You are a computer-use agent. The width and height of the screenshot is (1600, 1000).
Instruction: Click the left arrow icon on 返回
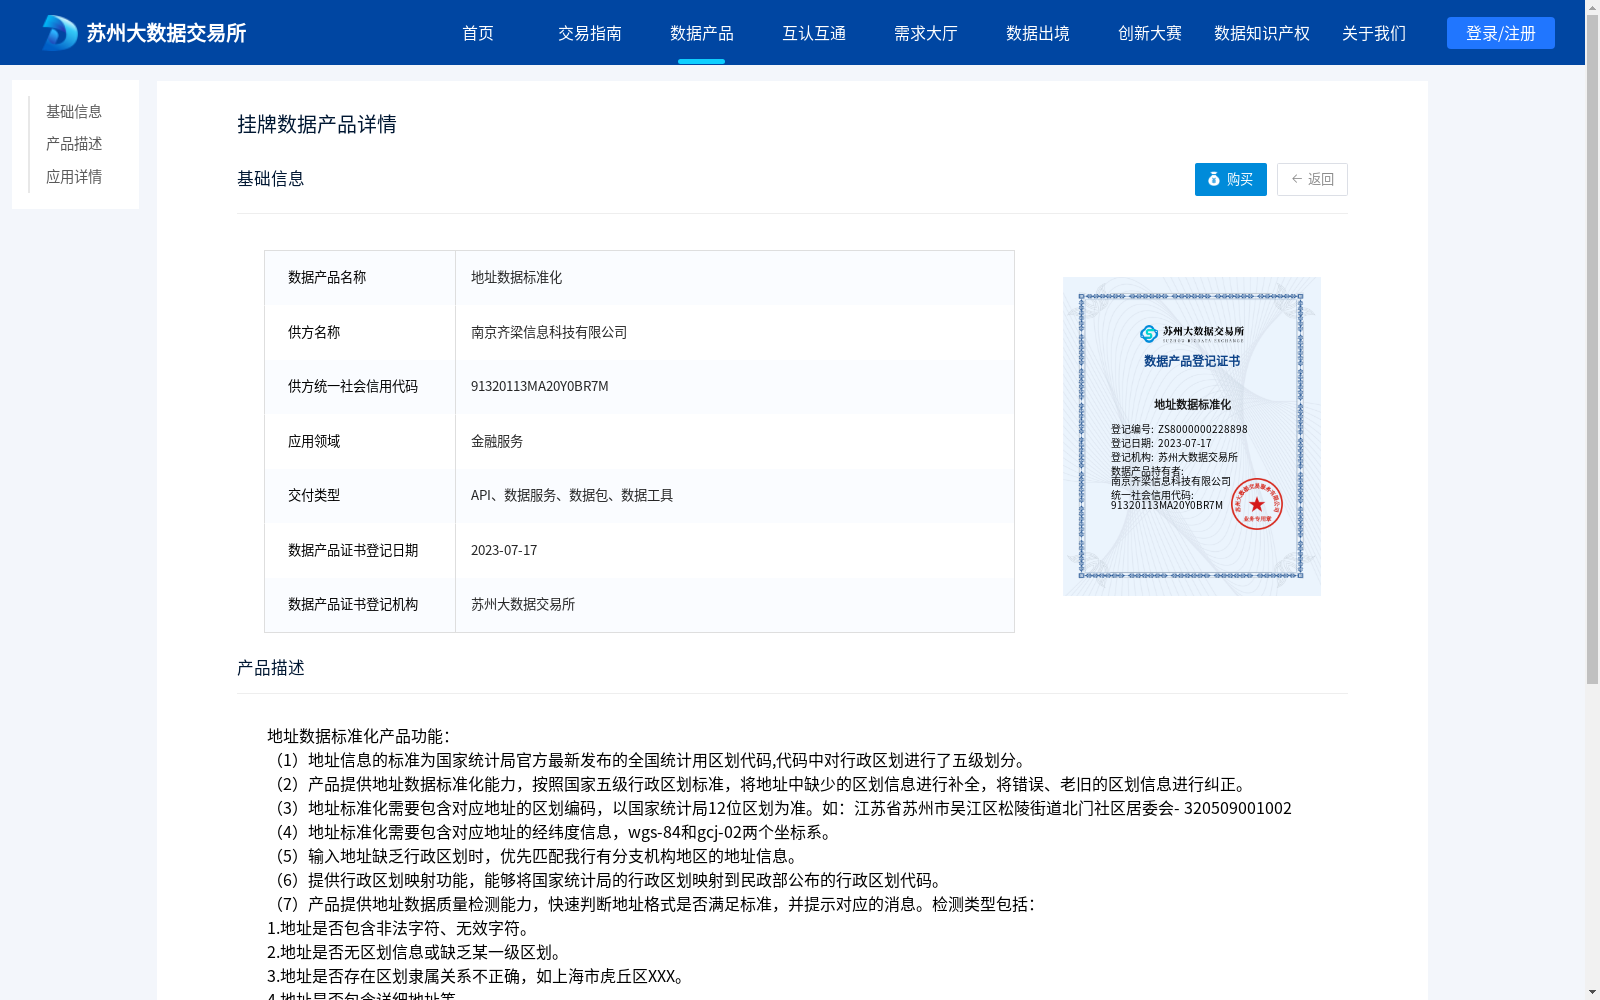tap(1297, 179)
